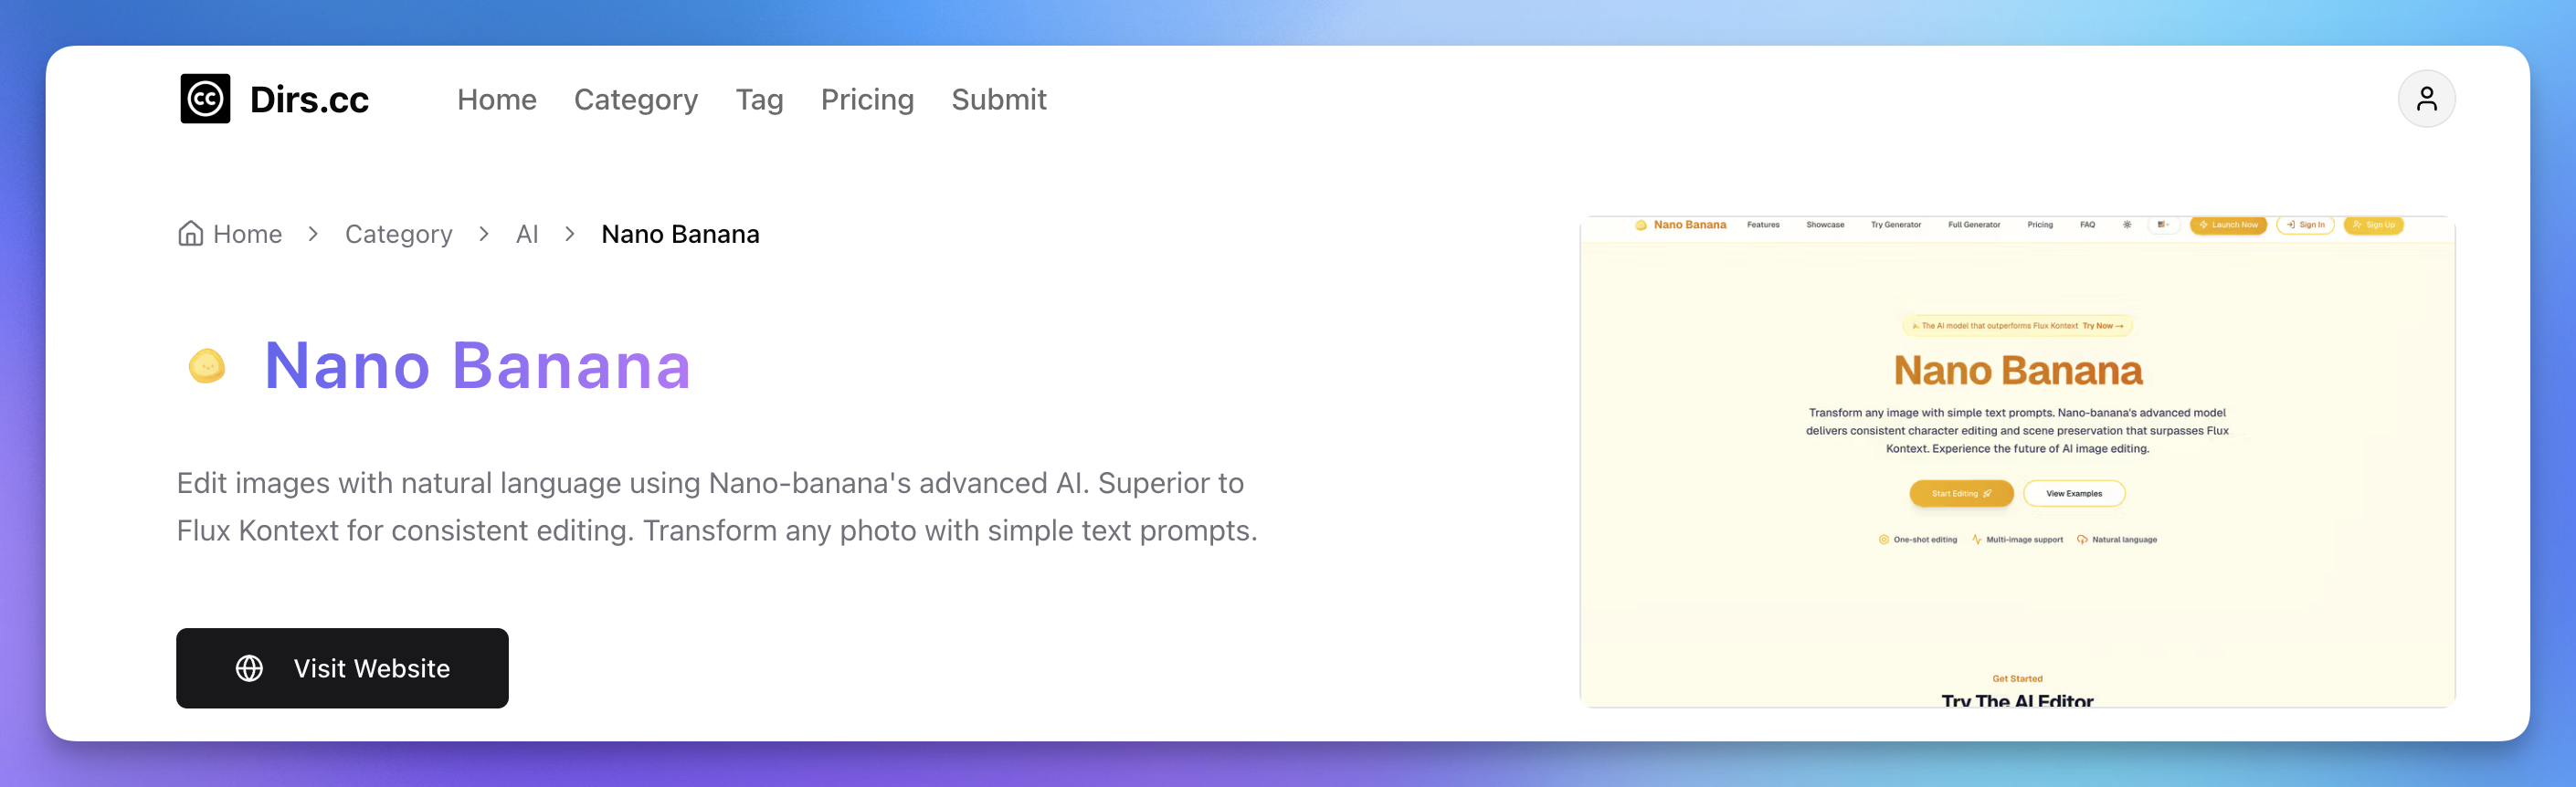Viewport: 2576px width, 787px height.
Task: Go to the Submit page
Action: (999, 100)
